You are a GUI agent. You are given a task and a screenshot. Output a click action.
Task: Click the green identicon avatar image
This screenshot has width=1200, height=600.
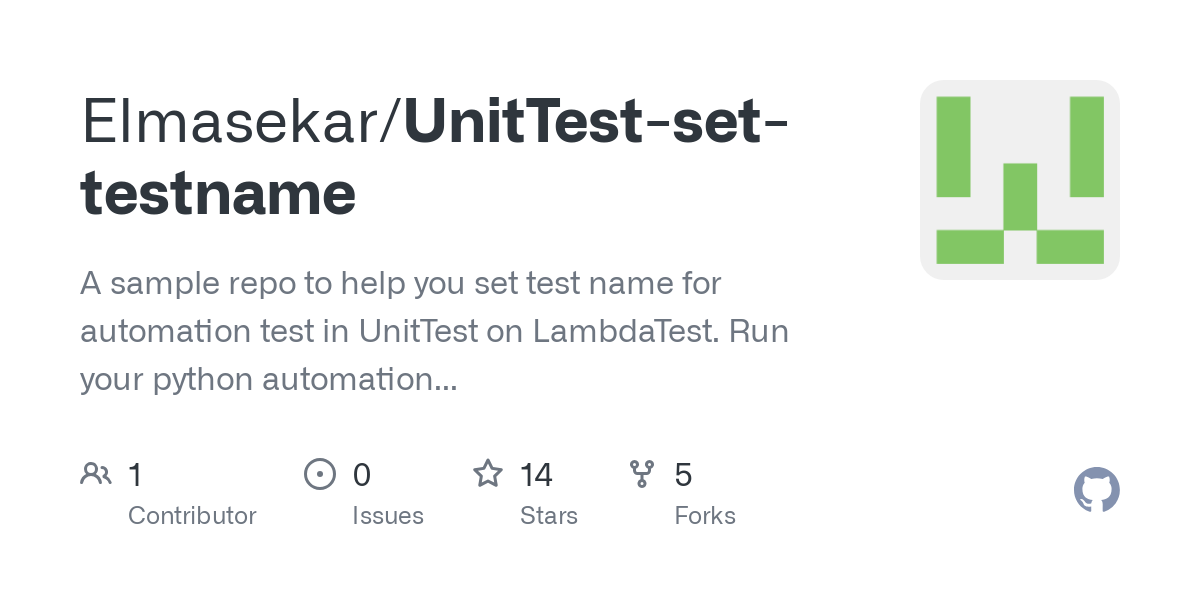pos(1019,180)
